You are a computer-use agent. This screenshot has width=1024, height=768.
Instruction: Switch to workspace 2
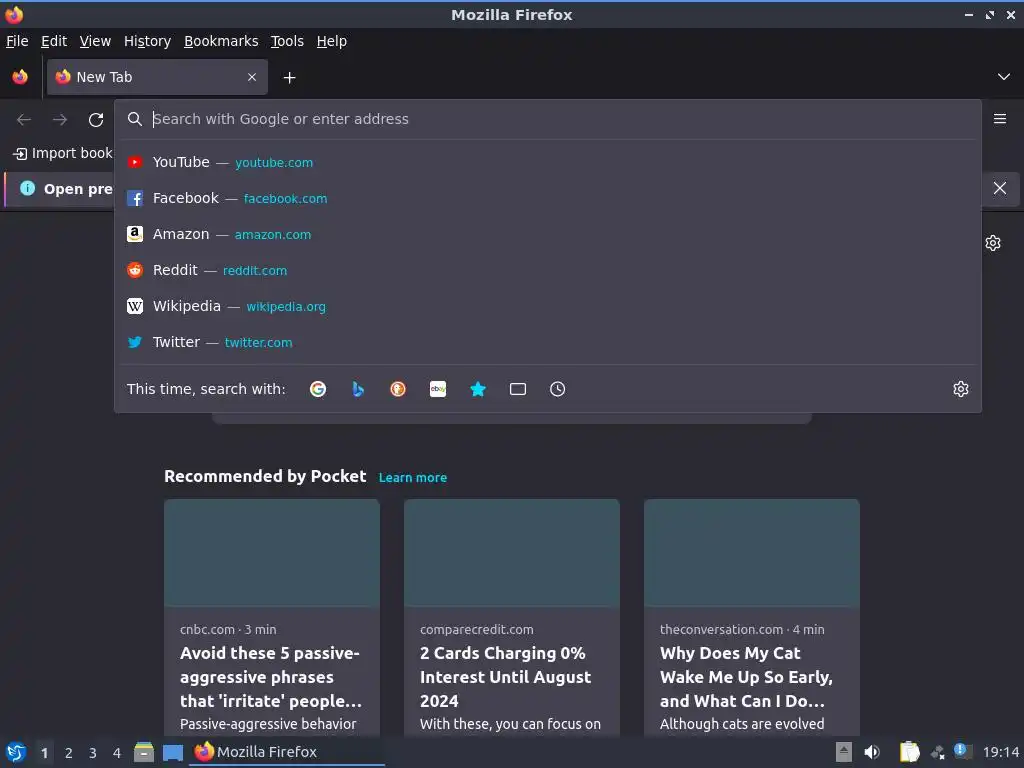(x=69, y=753)
